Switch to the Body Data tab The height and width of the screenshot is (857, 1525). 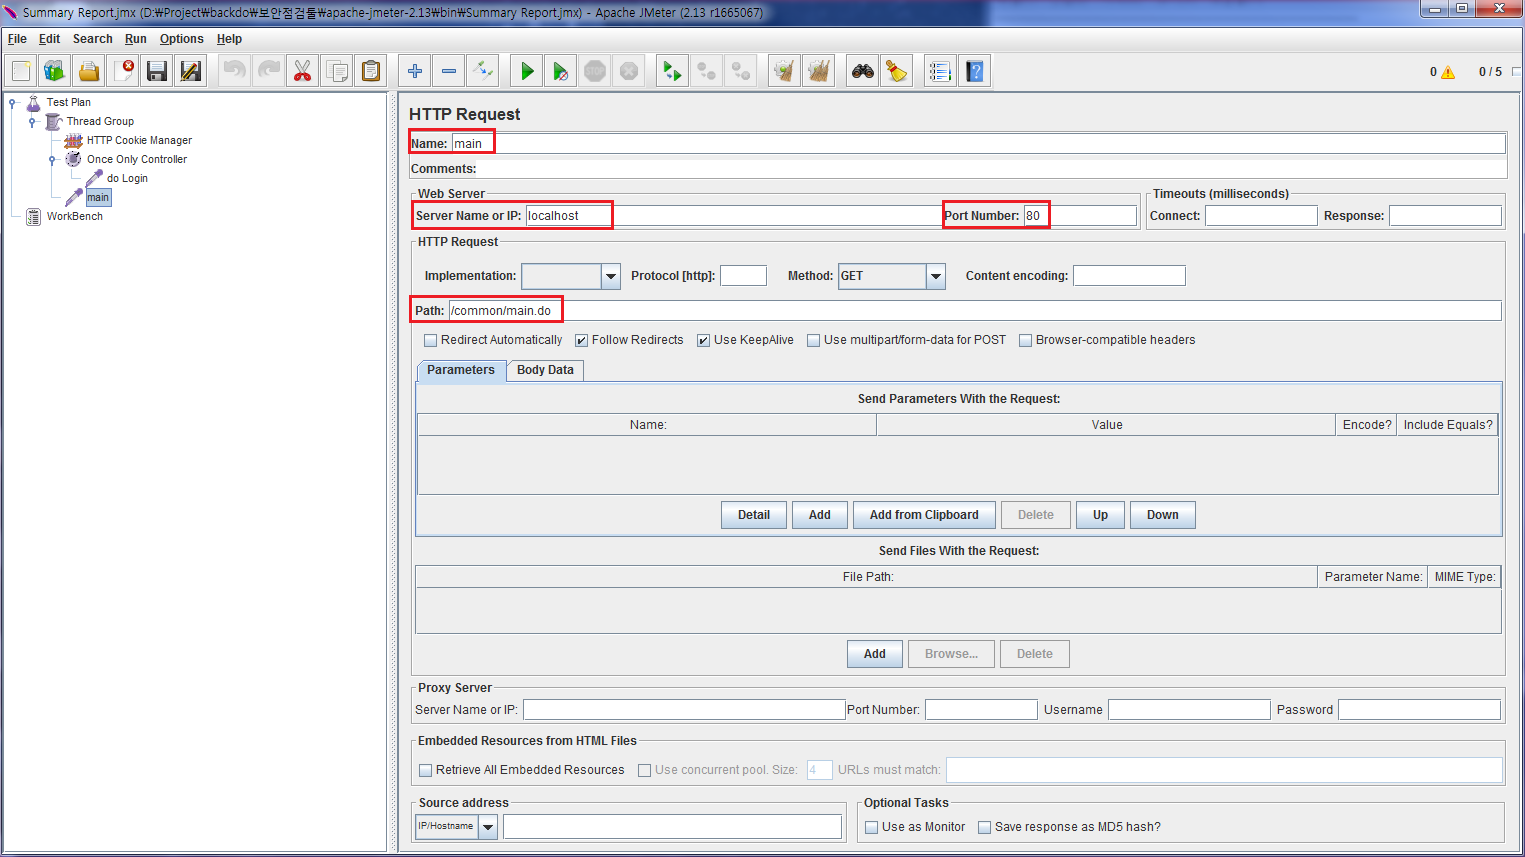click(545, 370)
